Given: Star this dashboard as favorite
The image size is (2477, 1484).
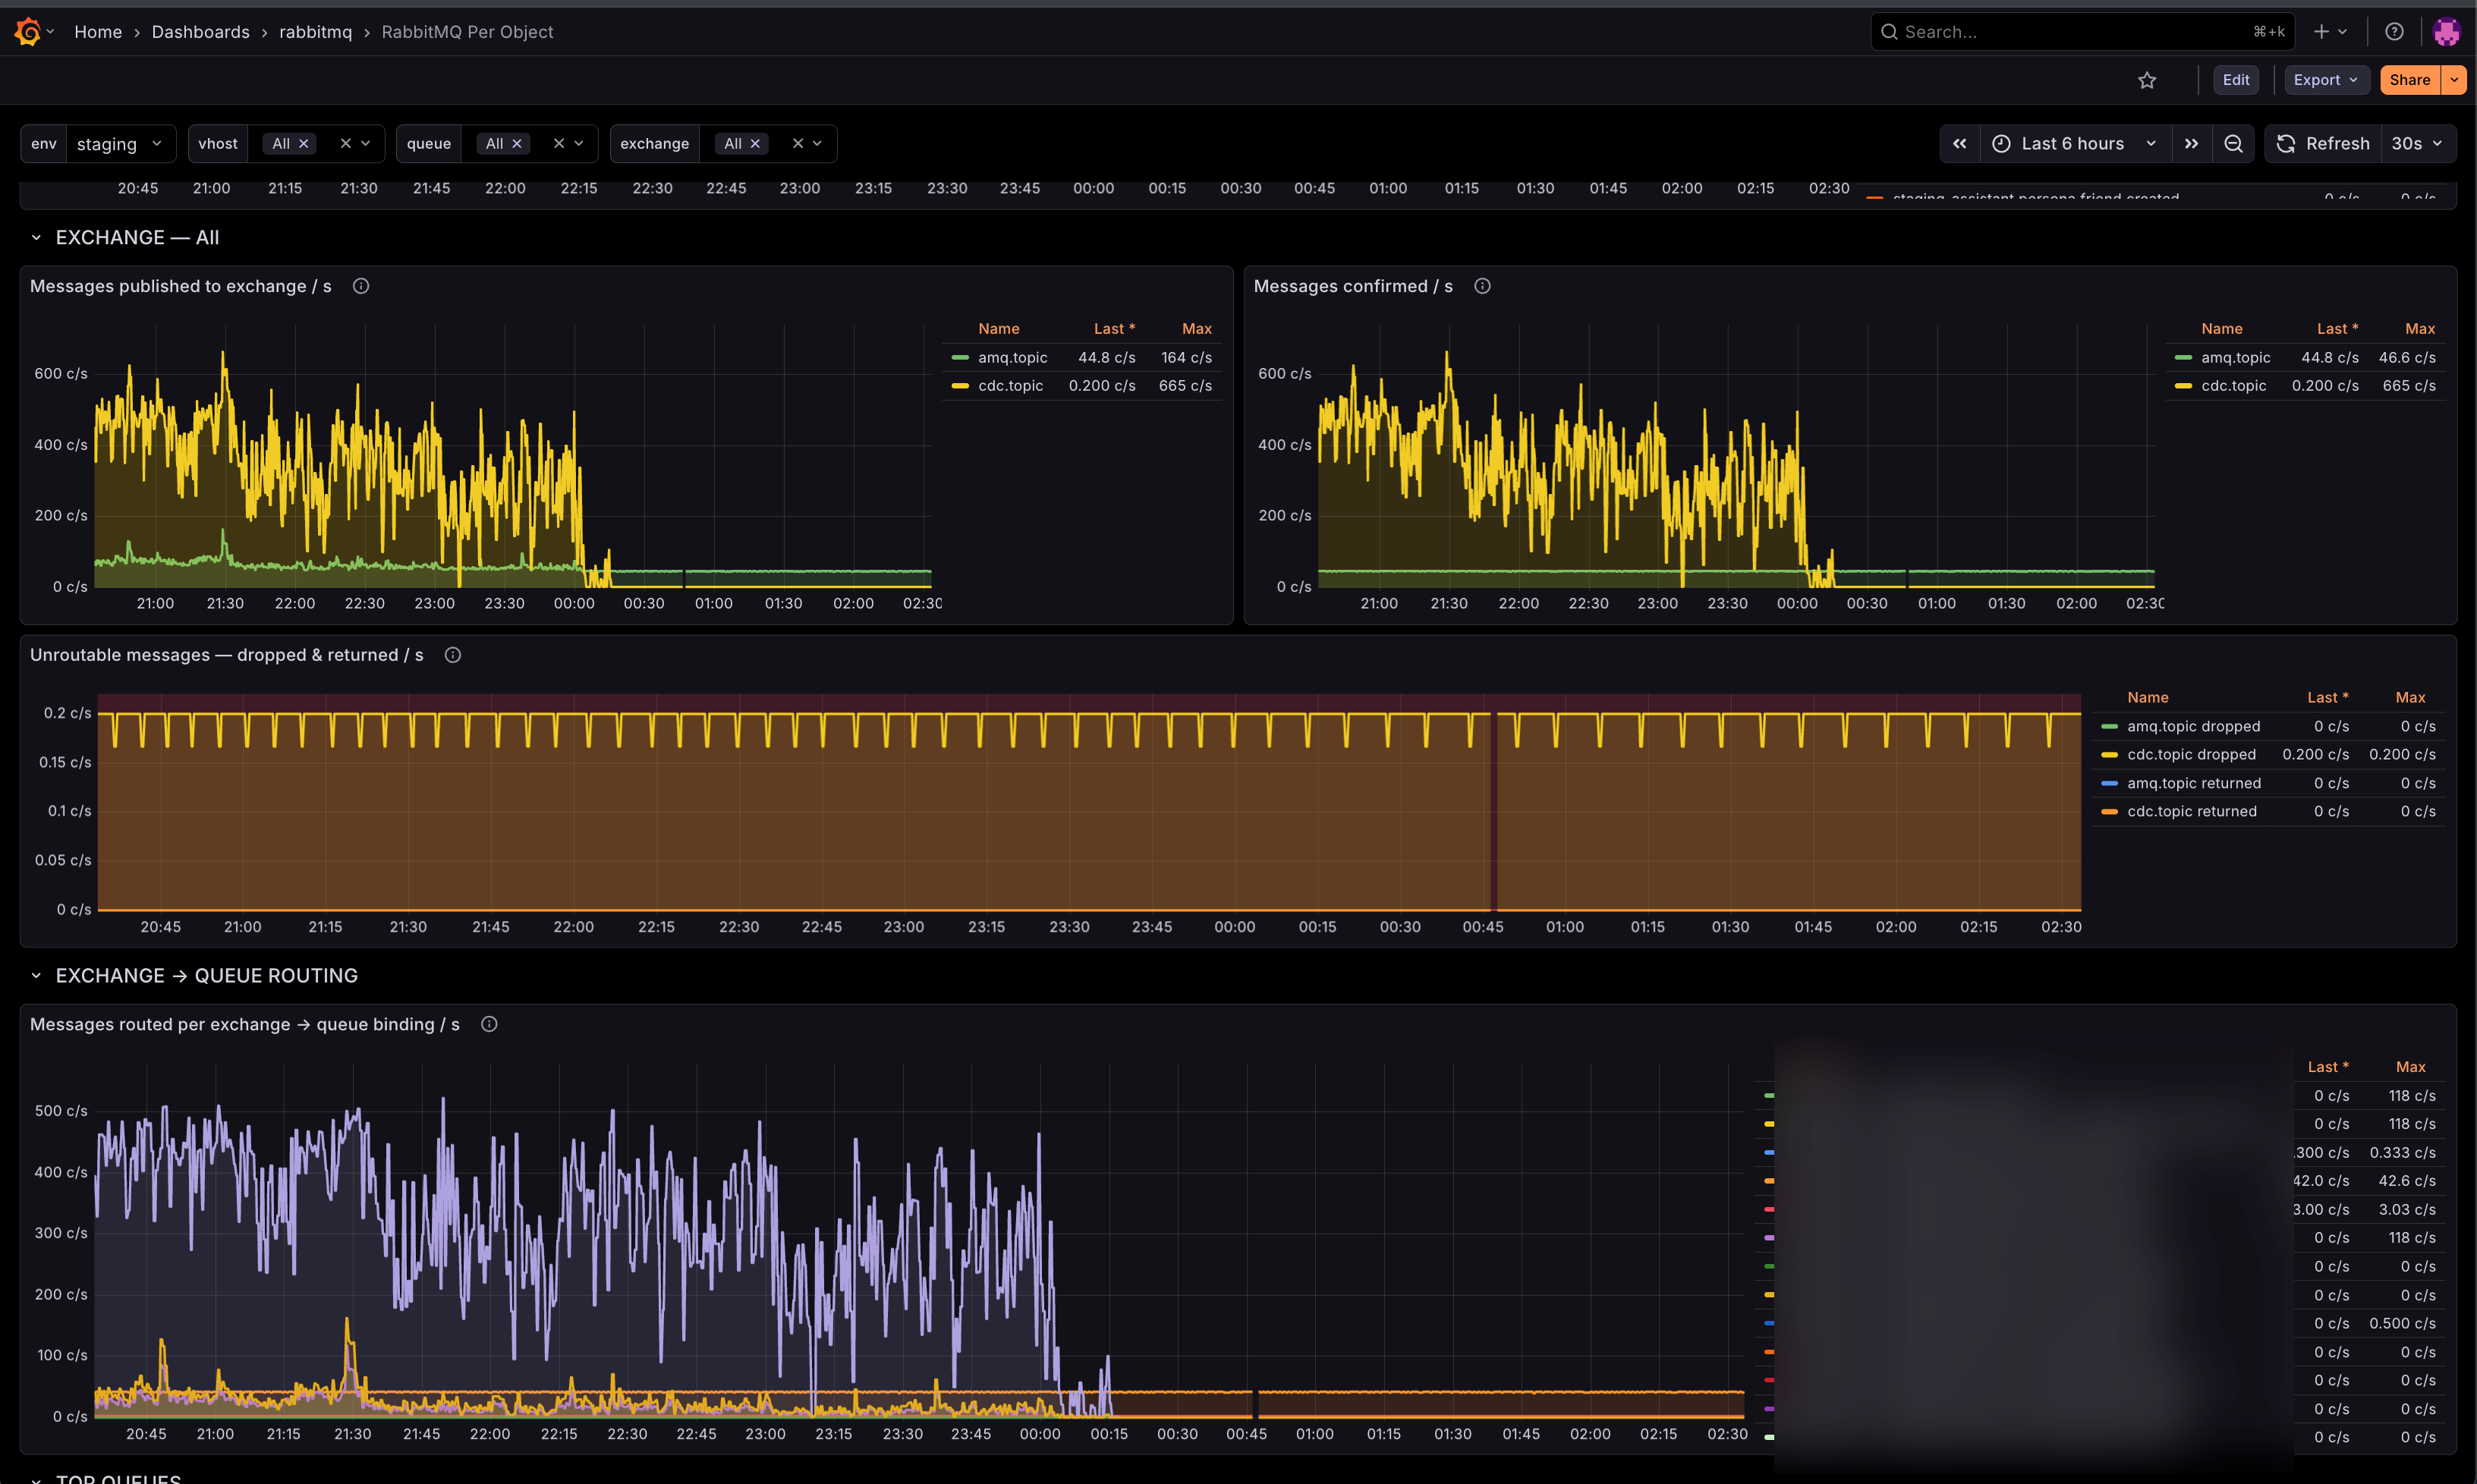Looking at the screenshot, I should pos(2147,80).
